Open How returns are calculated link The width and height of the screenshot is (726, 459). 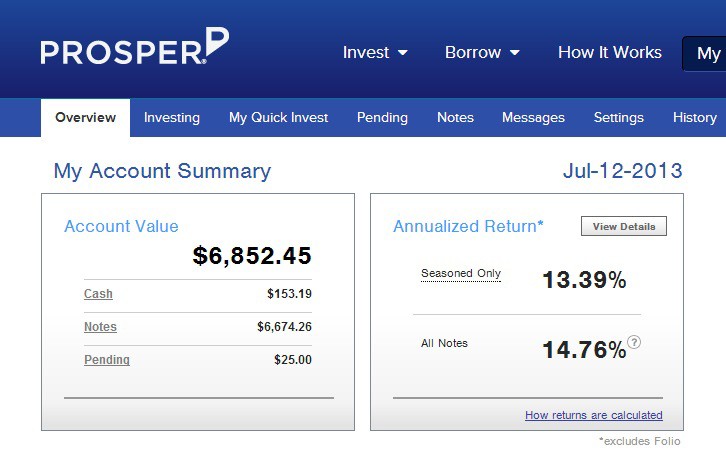[x=593, y=415]
